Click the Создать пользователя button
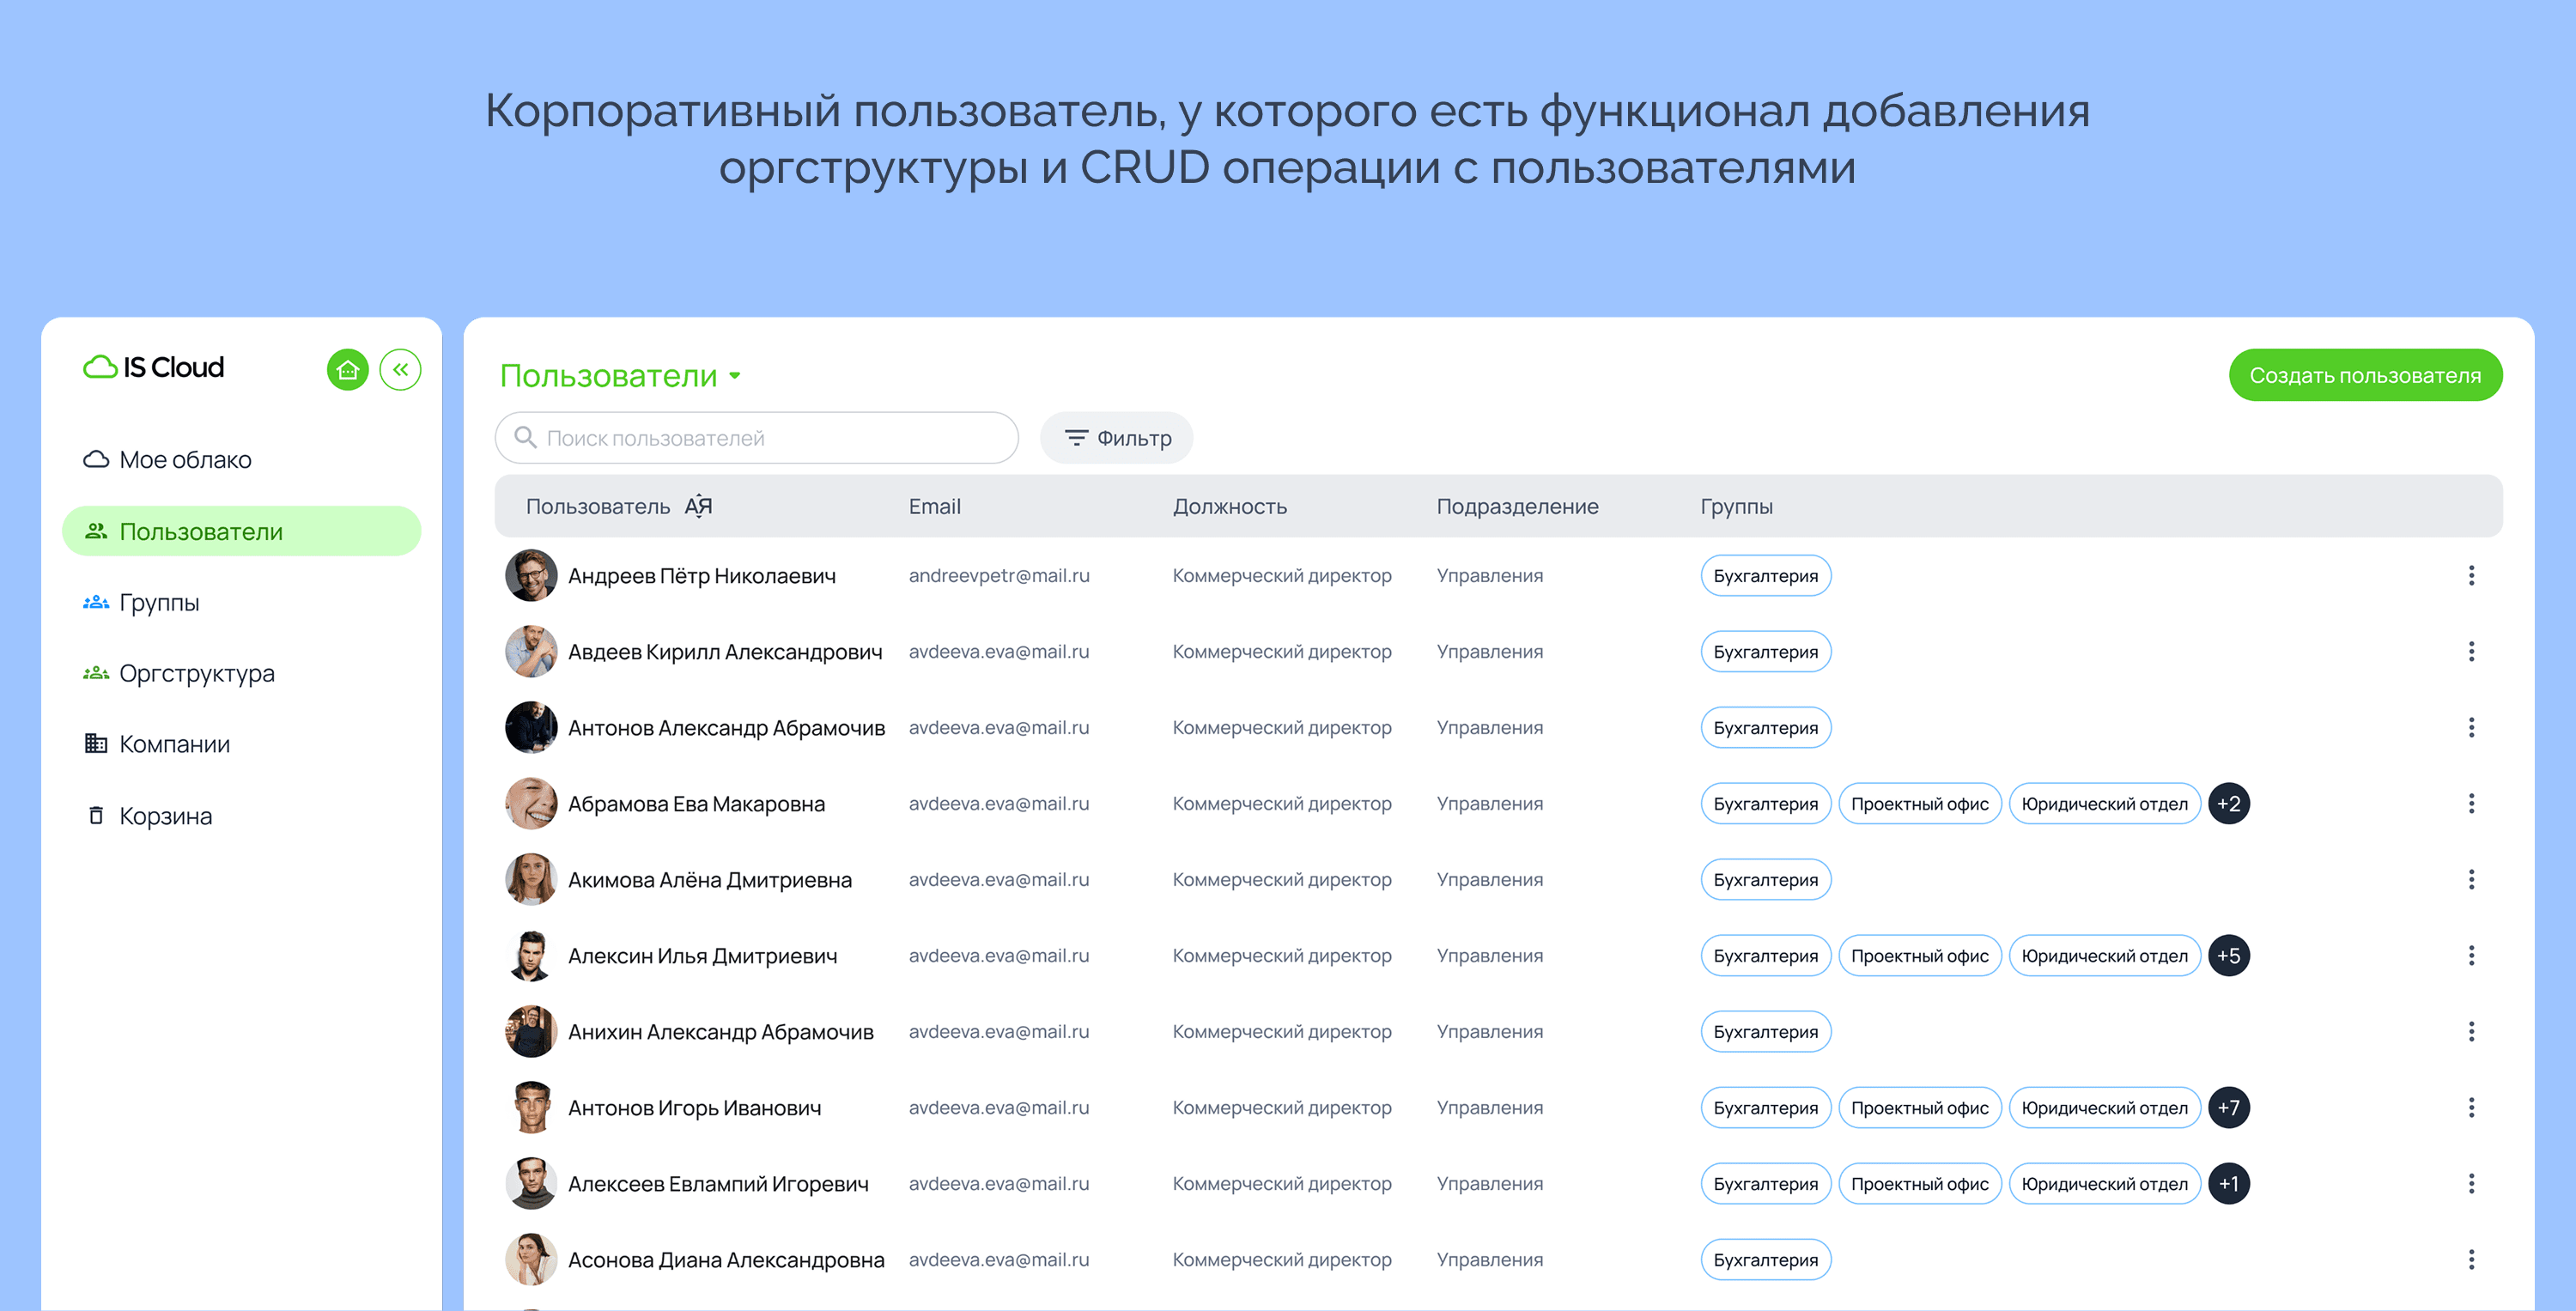Viewport: 2576px width, 1311px height. point(2364,375)
